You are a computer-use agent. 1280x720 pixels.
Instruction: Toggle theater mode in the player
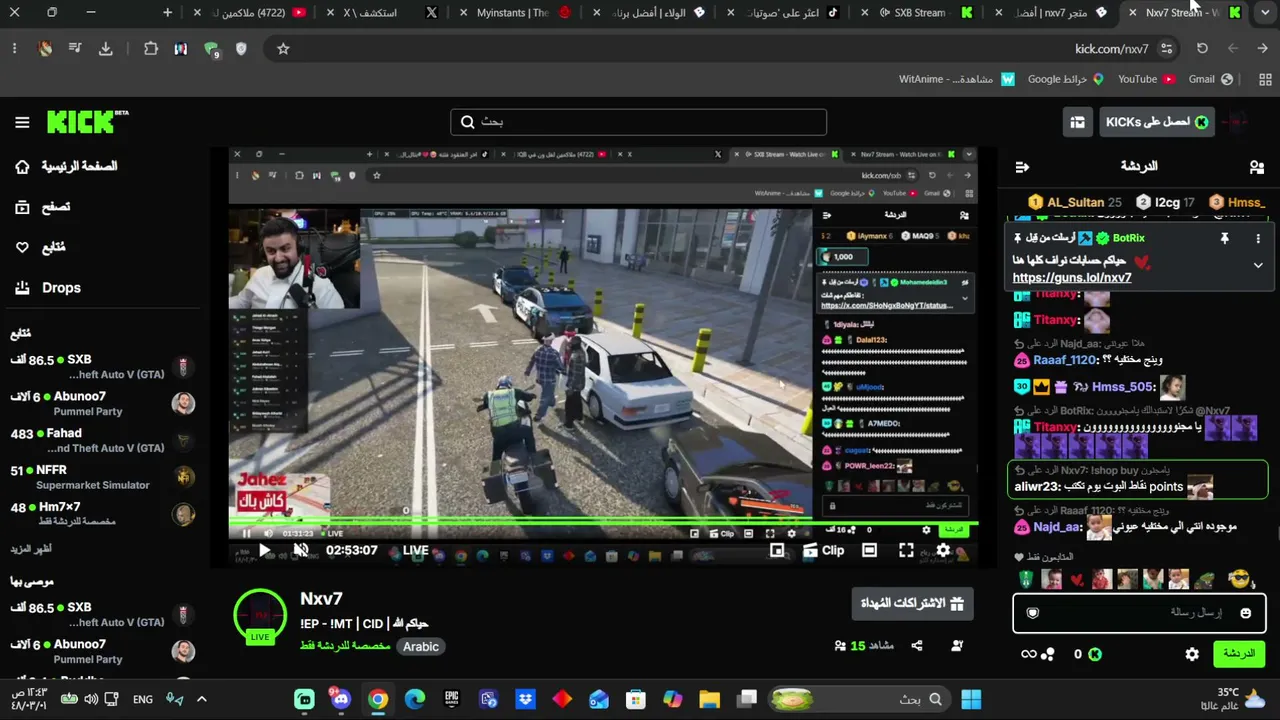(869, 551)
